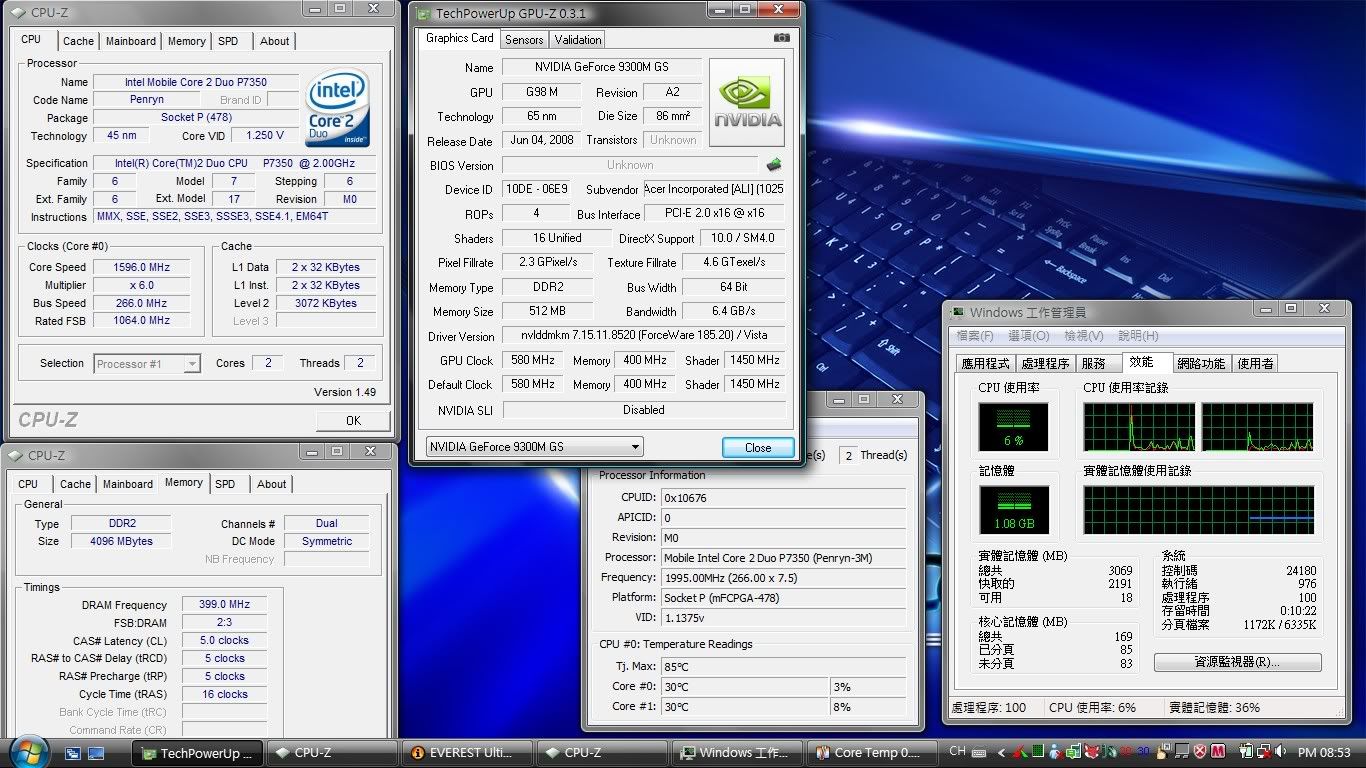Open the 選項(O) menu in Task Manager

coord(1029,336)
